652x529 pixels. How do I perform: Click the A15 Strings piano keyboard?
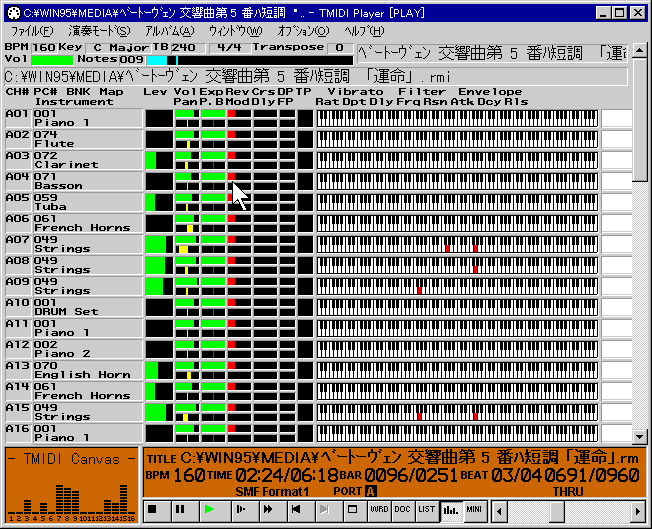457,413
